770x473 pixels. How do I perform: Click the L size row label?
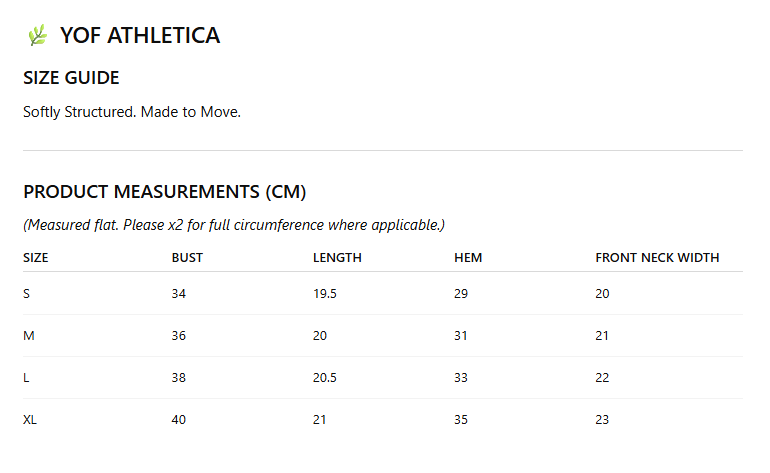[26, 378]
